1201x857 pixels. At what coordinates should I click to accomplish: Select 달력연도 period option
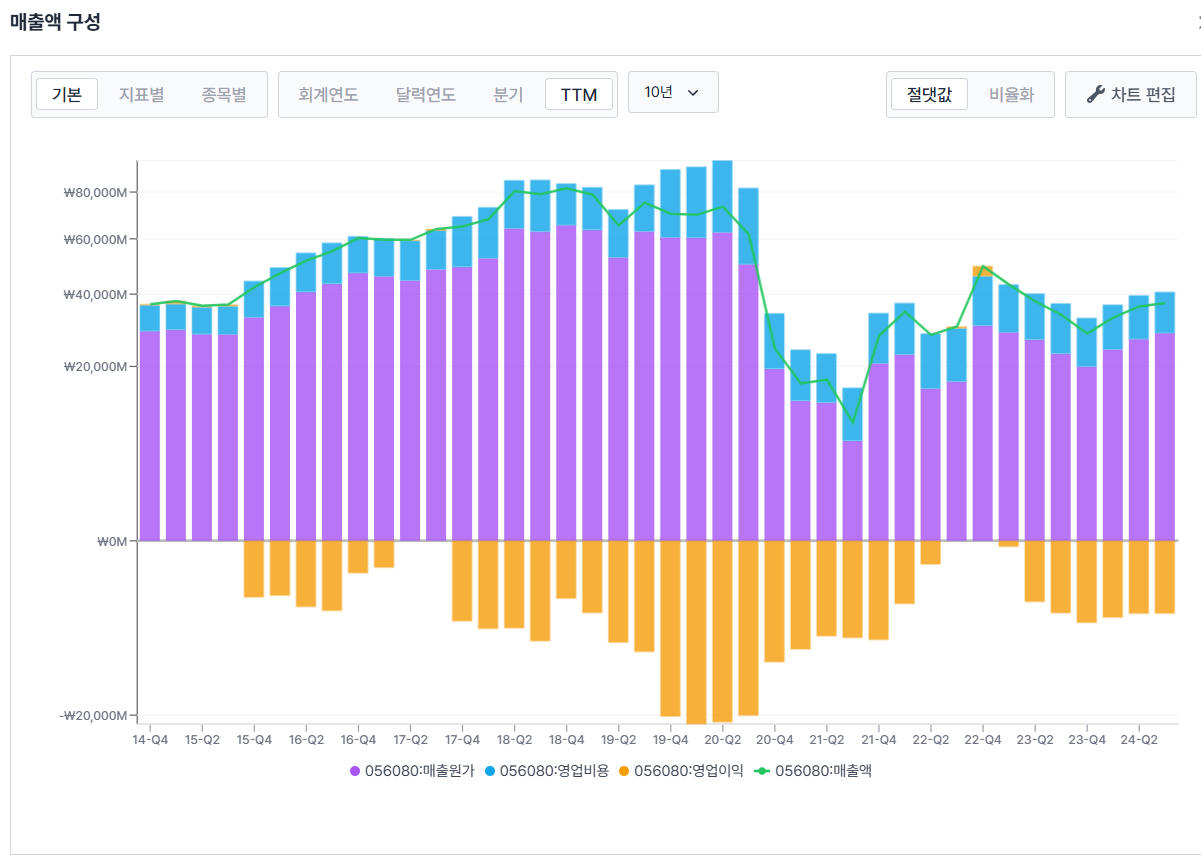pyautogui.click(x=426, y=94)
